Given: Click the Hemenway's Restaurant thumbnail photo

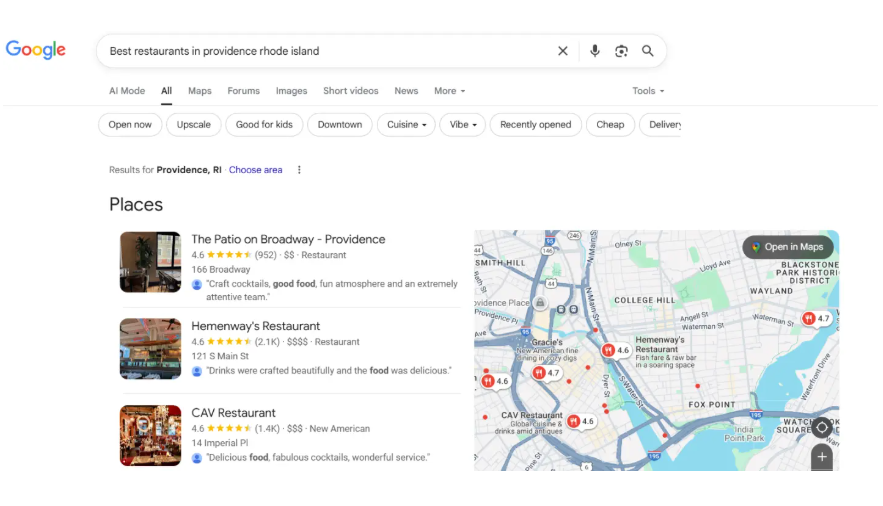Looking at the screenshot, I should click(x=150, y=349).
